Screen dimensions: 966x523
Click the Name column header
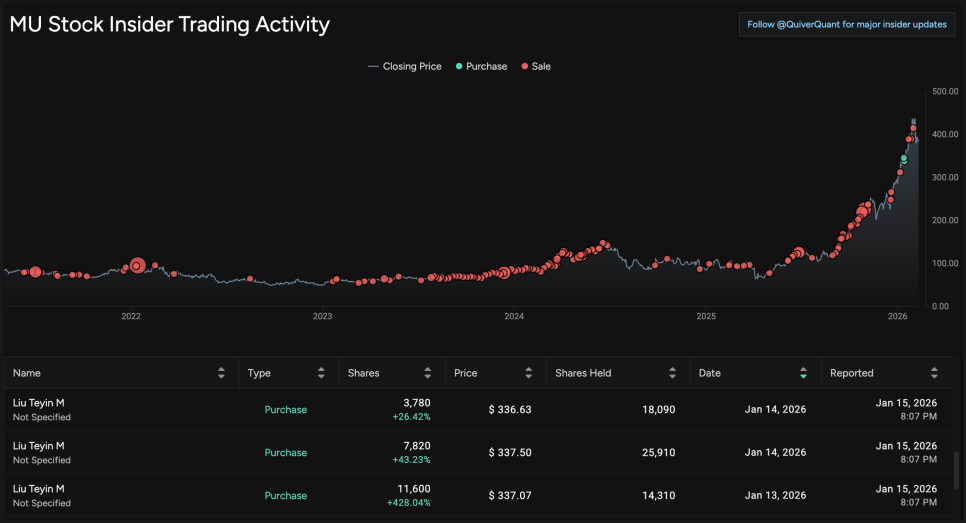pyautogui.click(x=27, y=373)
